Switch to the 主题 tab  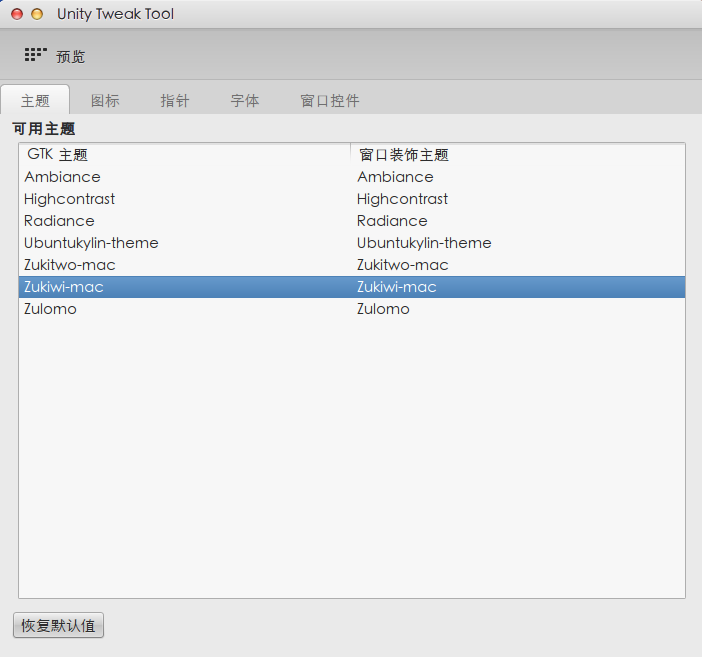(x=35, y=101)
